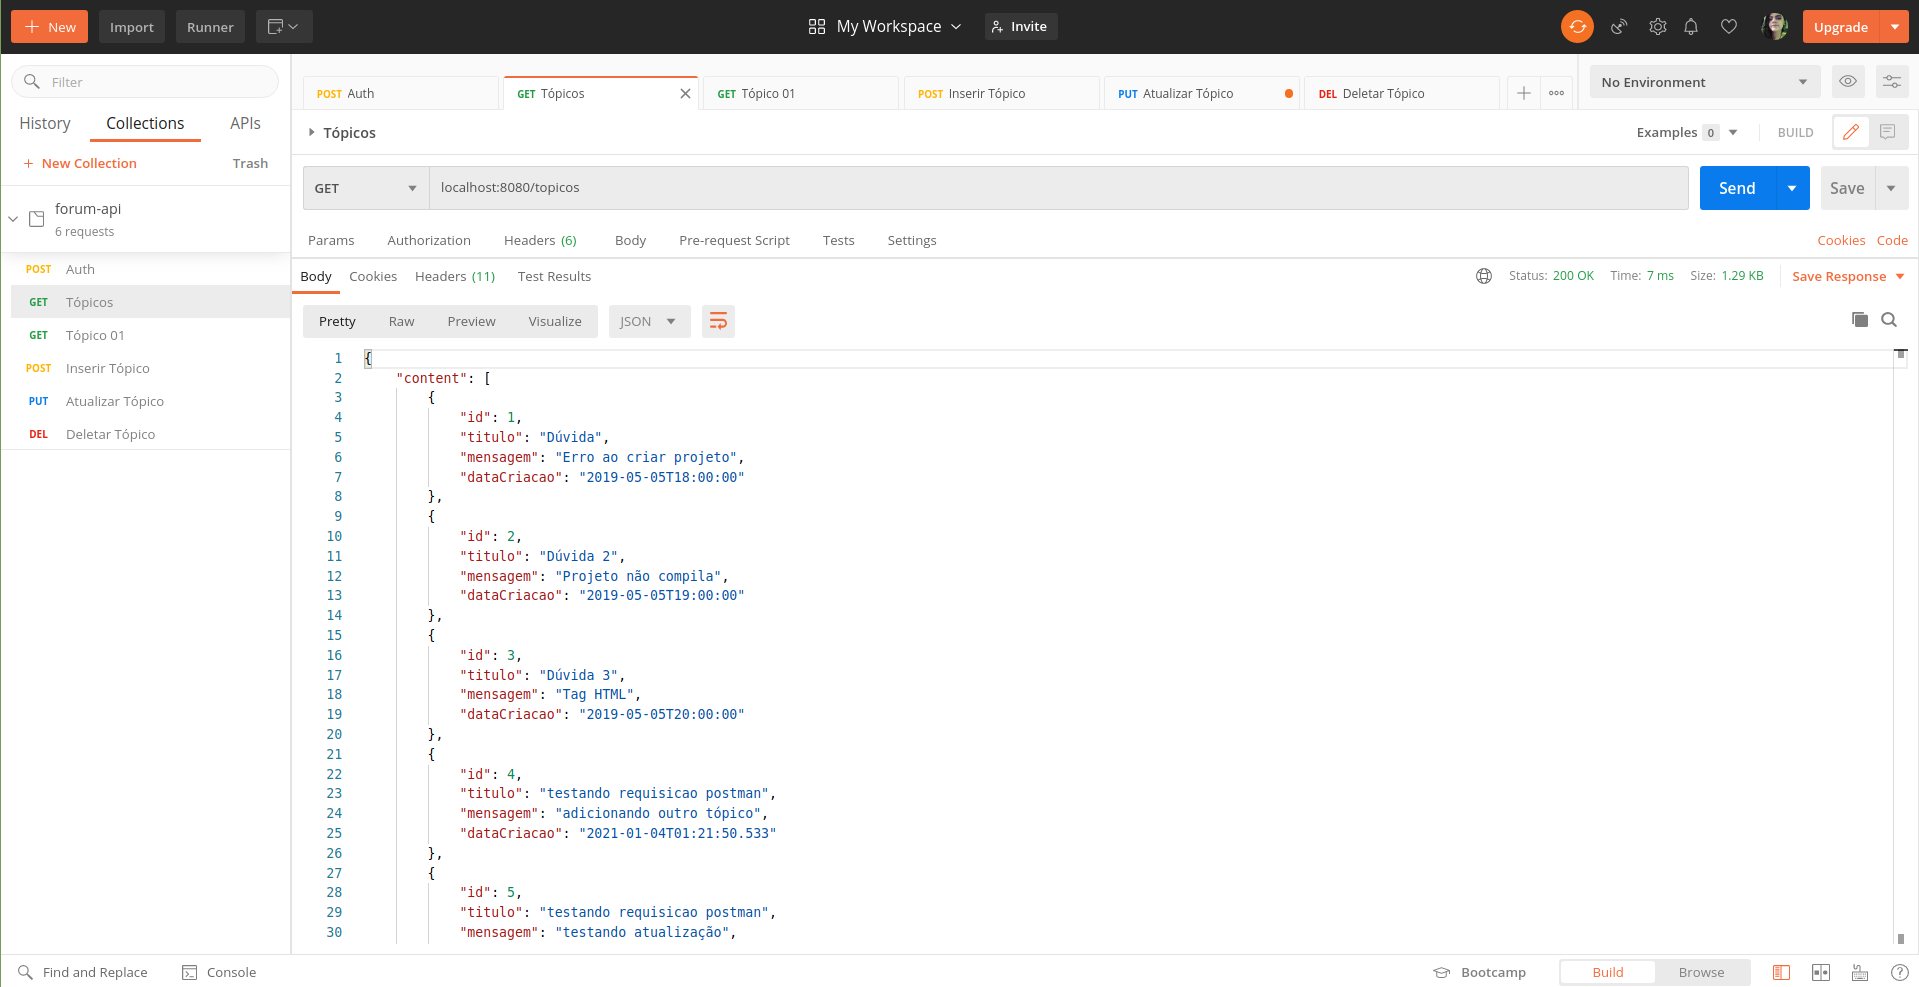Open the Runner

[x=210, y=27]
